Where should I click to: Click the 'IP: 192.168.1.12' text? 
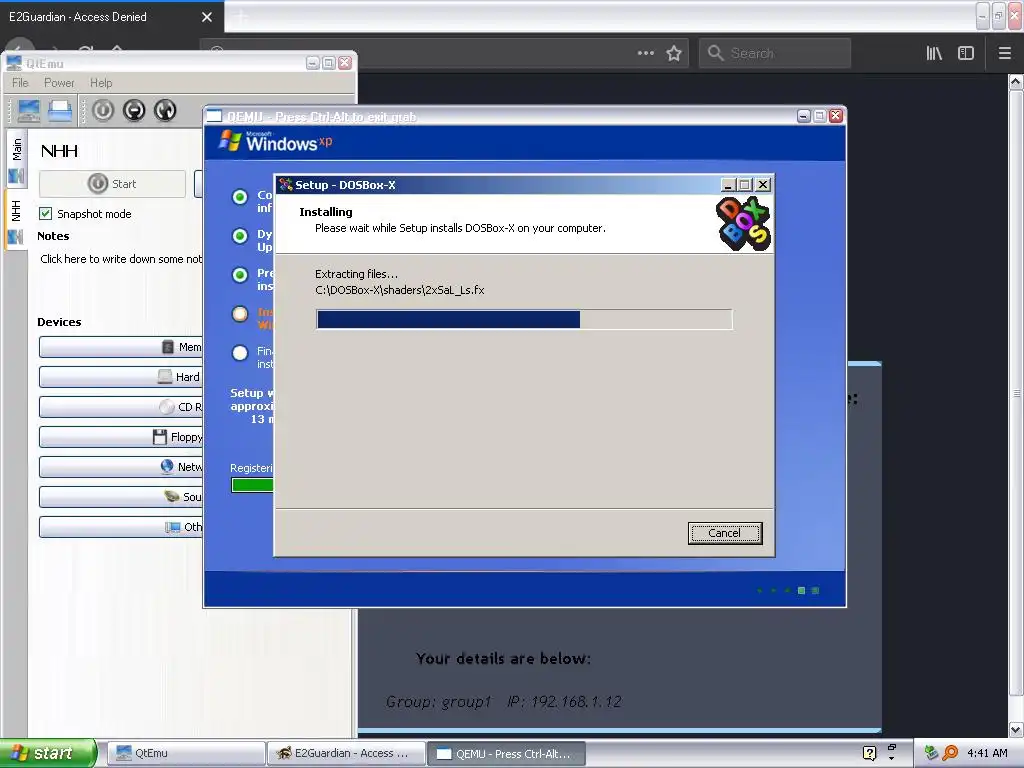[x=564, y=701]
